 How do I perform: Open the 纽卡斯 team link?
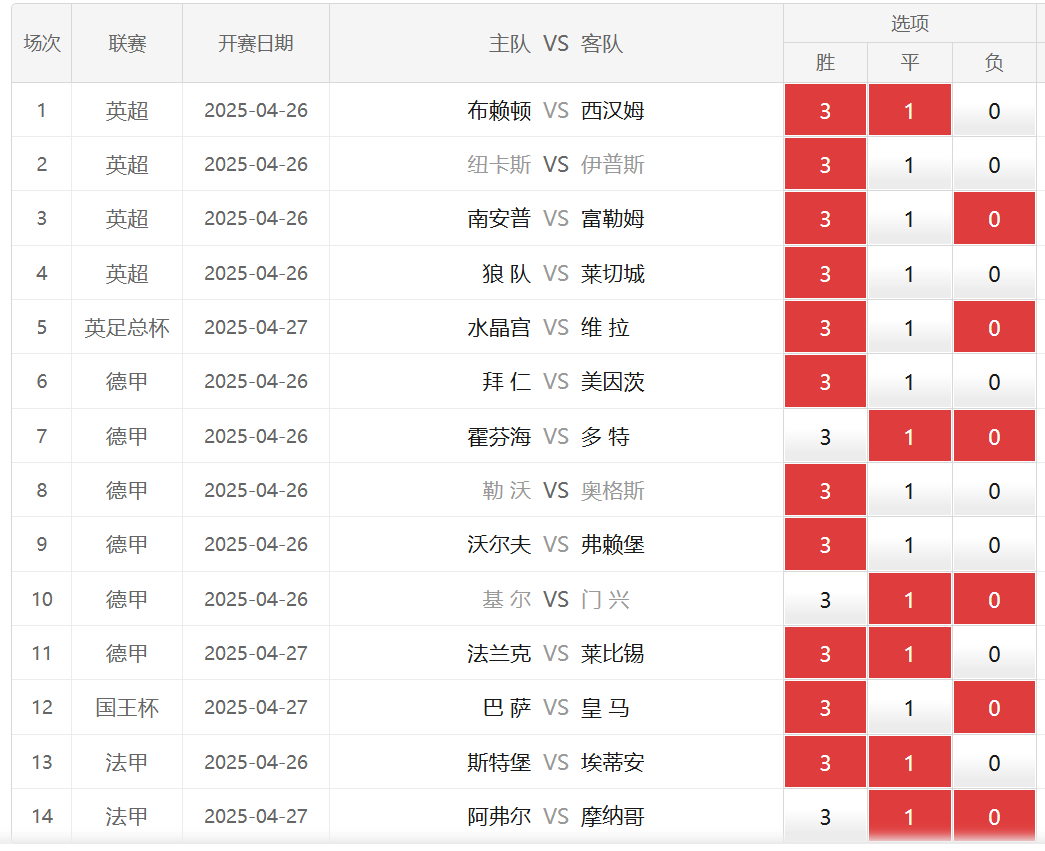(499, 165)
